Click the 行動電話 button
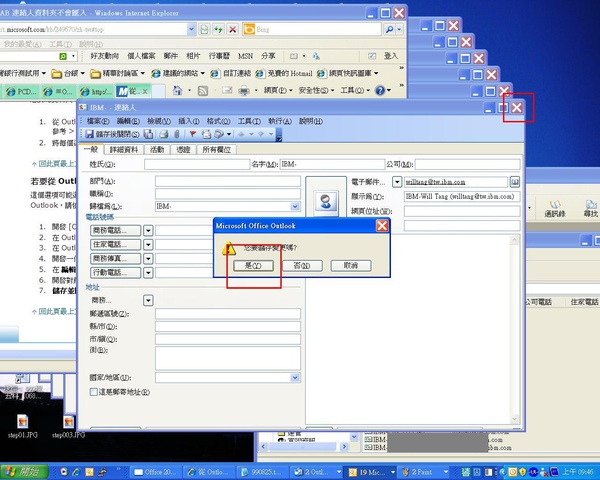The image size is (600, 480). [x=116, y=273]
